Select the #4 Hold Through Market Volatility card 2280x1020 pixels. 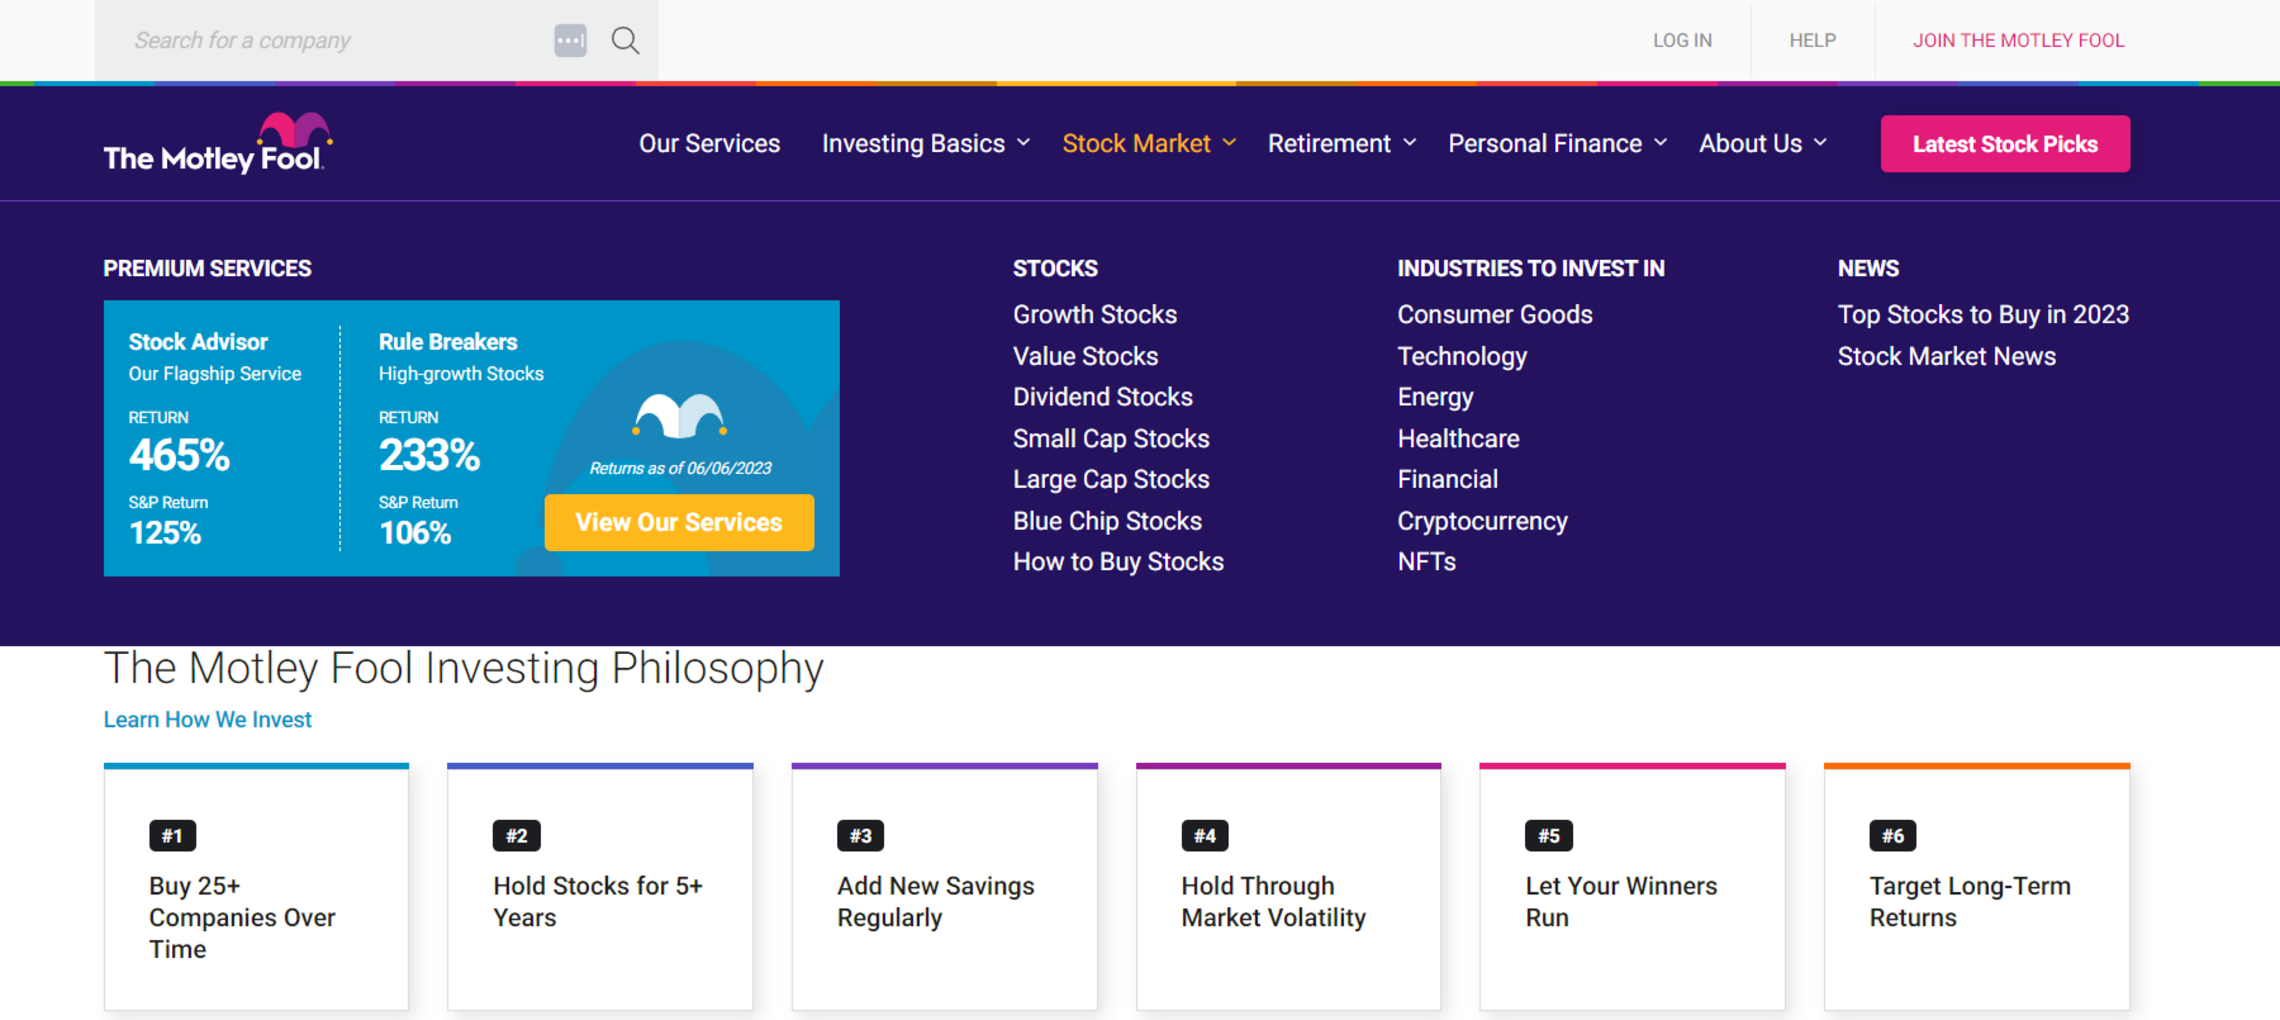[x=1288, y=888]
